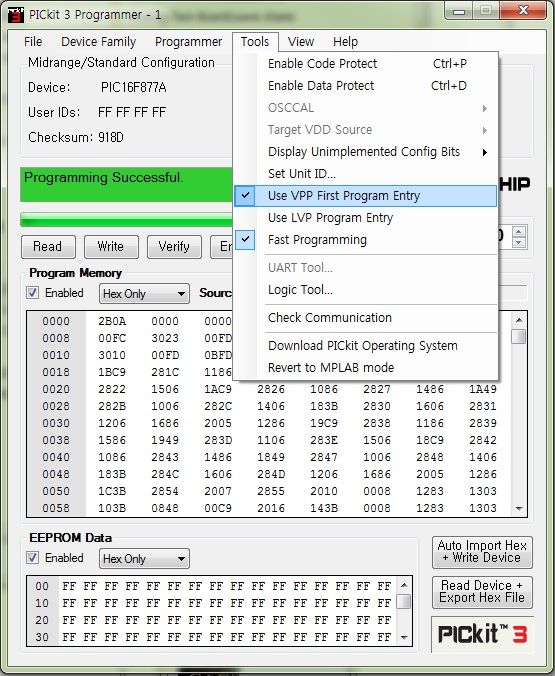Click Midrange/Standard Configuration label
Screen dimensions: 555x676
point(121,63)
